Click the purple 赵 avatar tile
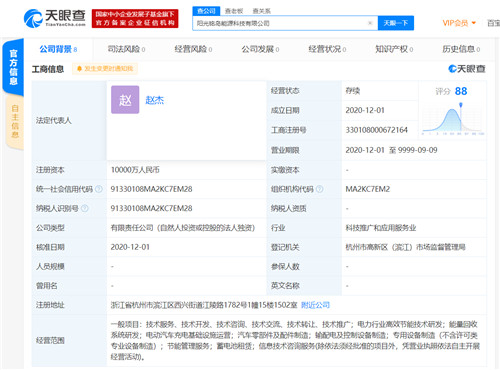This screenshot has height=370, width=500. click(x=125, y=100)
